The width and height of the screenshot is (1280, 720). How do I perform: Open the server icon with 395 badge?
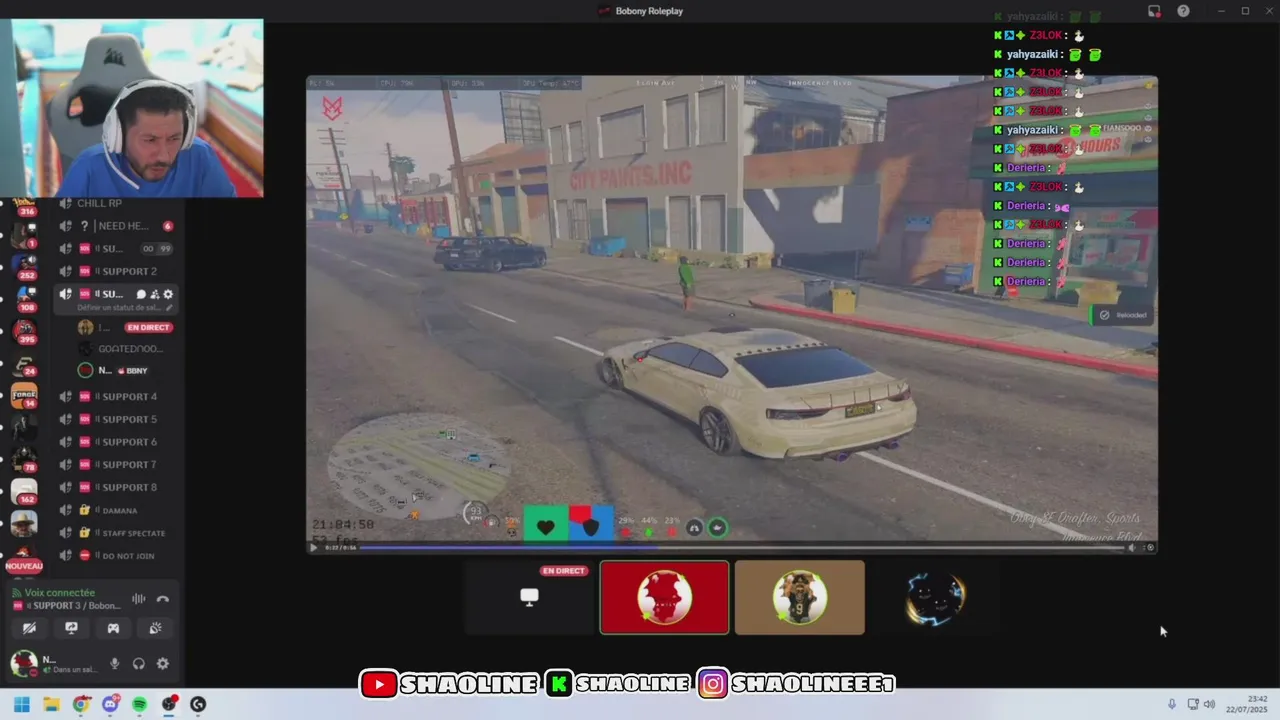(24, 330)
